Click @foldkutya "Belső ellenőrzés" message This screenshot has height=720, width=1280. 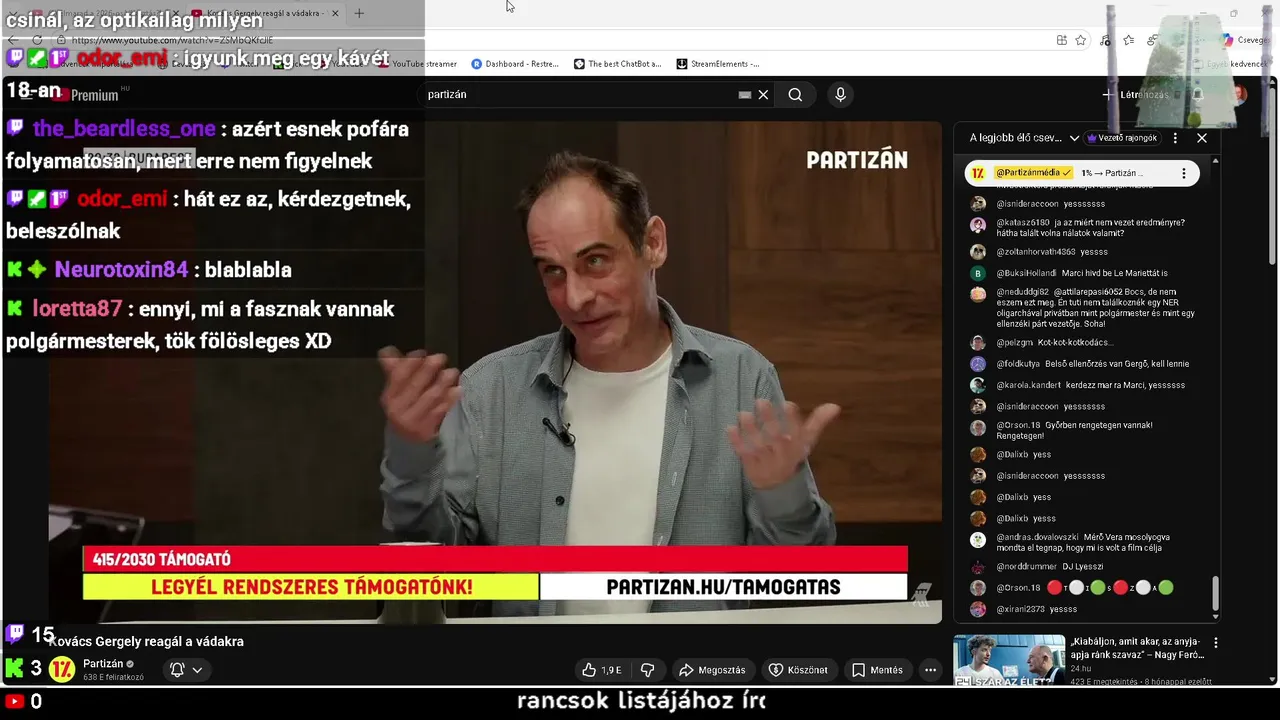(x=1085, y=364)
